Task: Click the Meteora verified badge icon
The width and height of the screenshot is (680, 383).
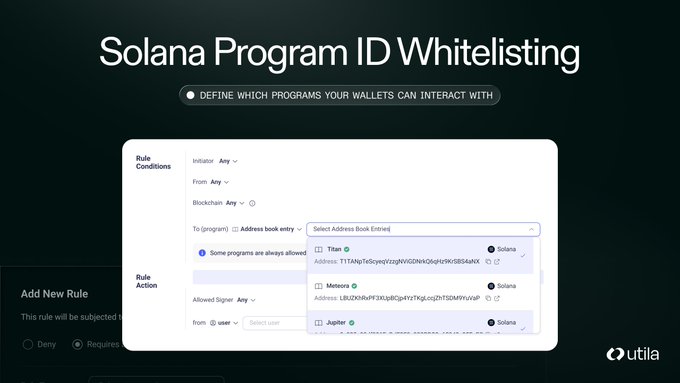Action: click(354, 286)
